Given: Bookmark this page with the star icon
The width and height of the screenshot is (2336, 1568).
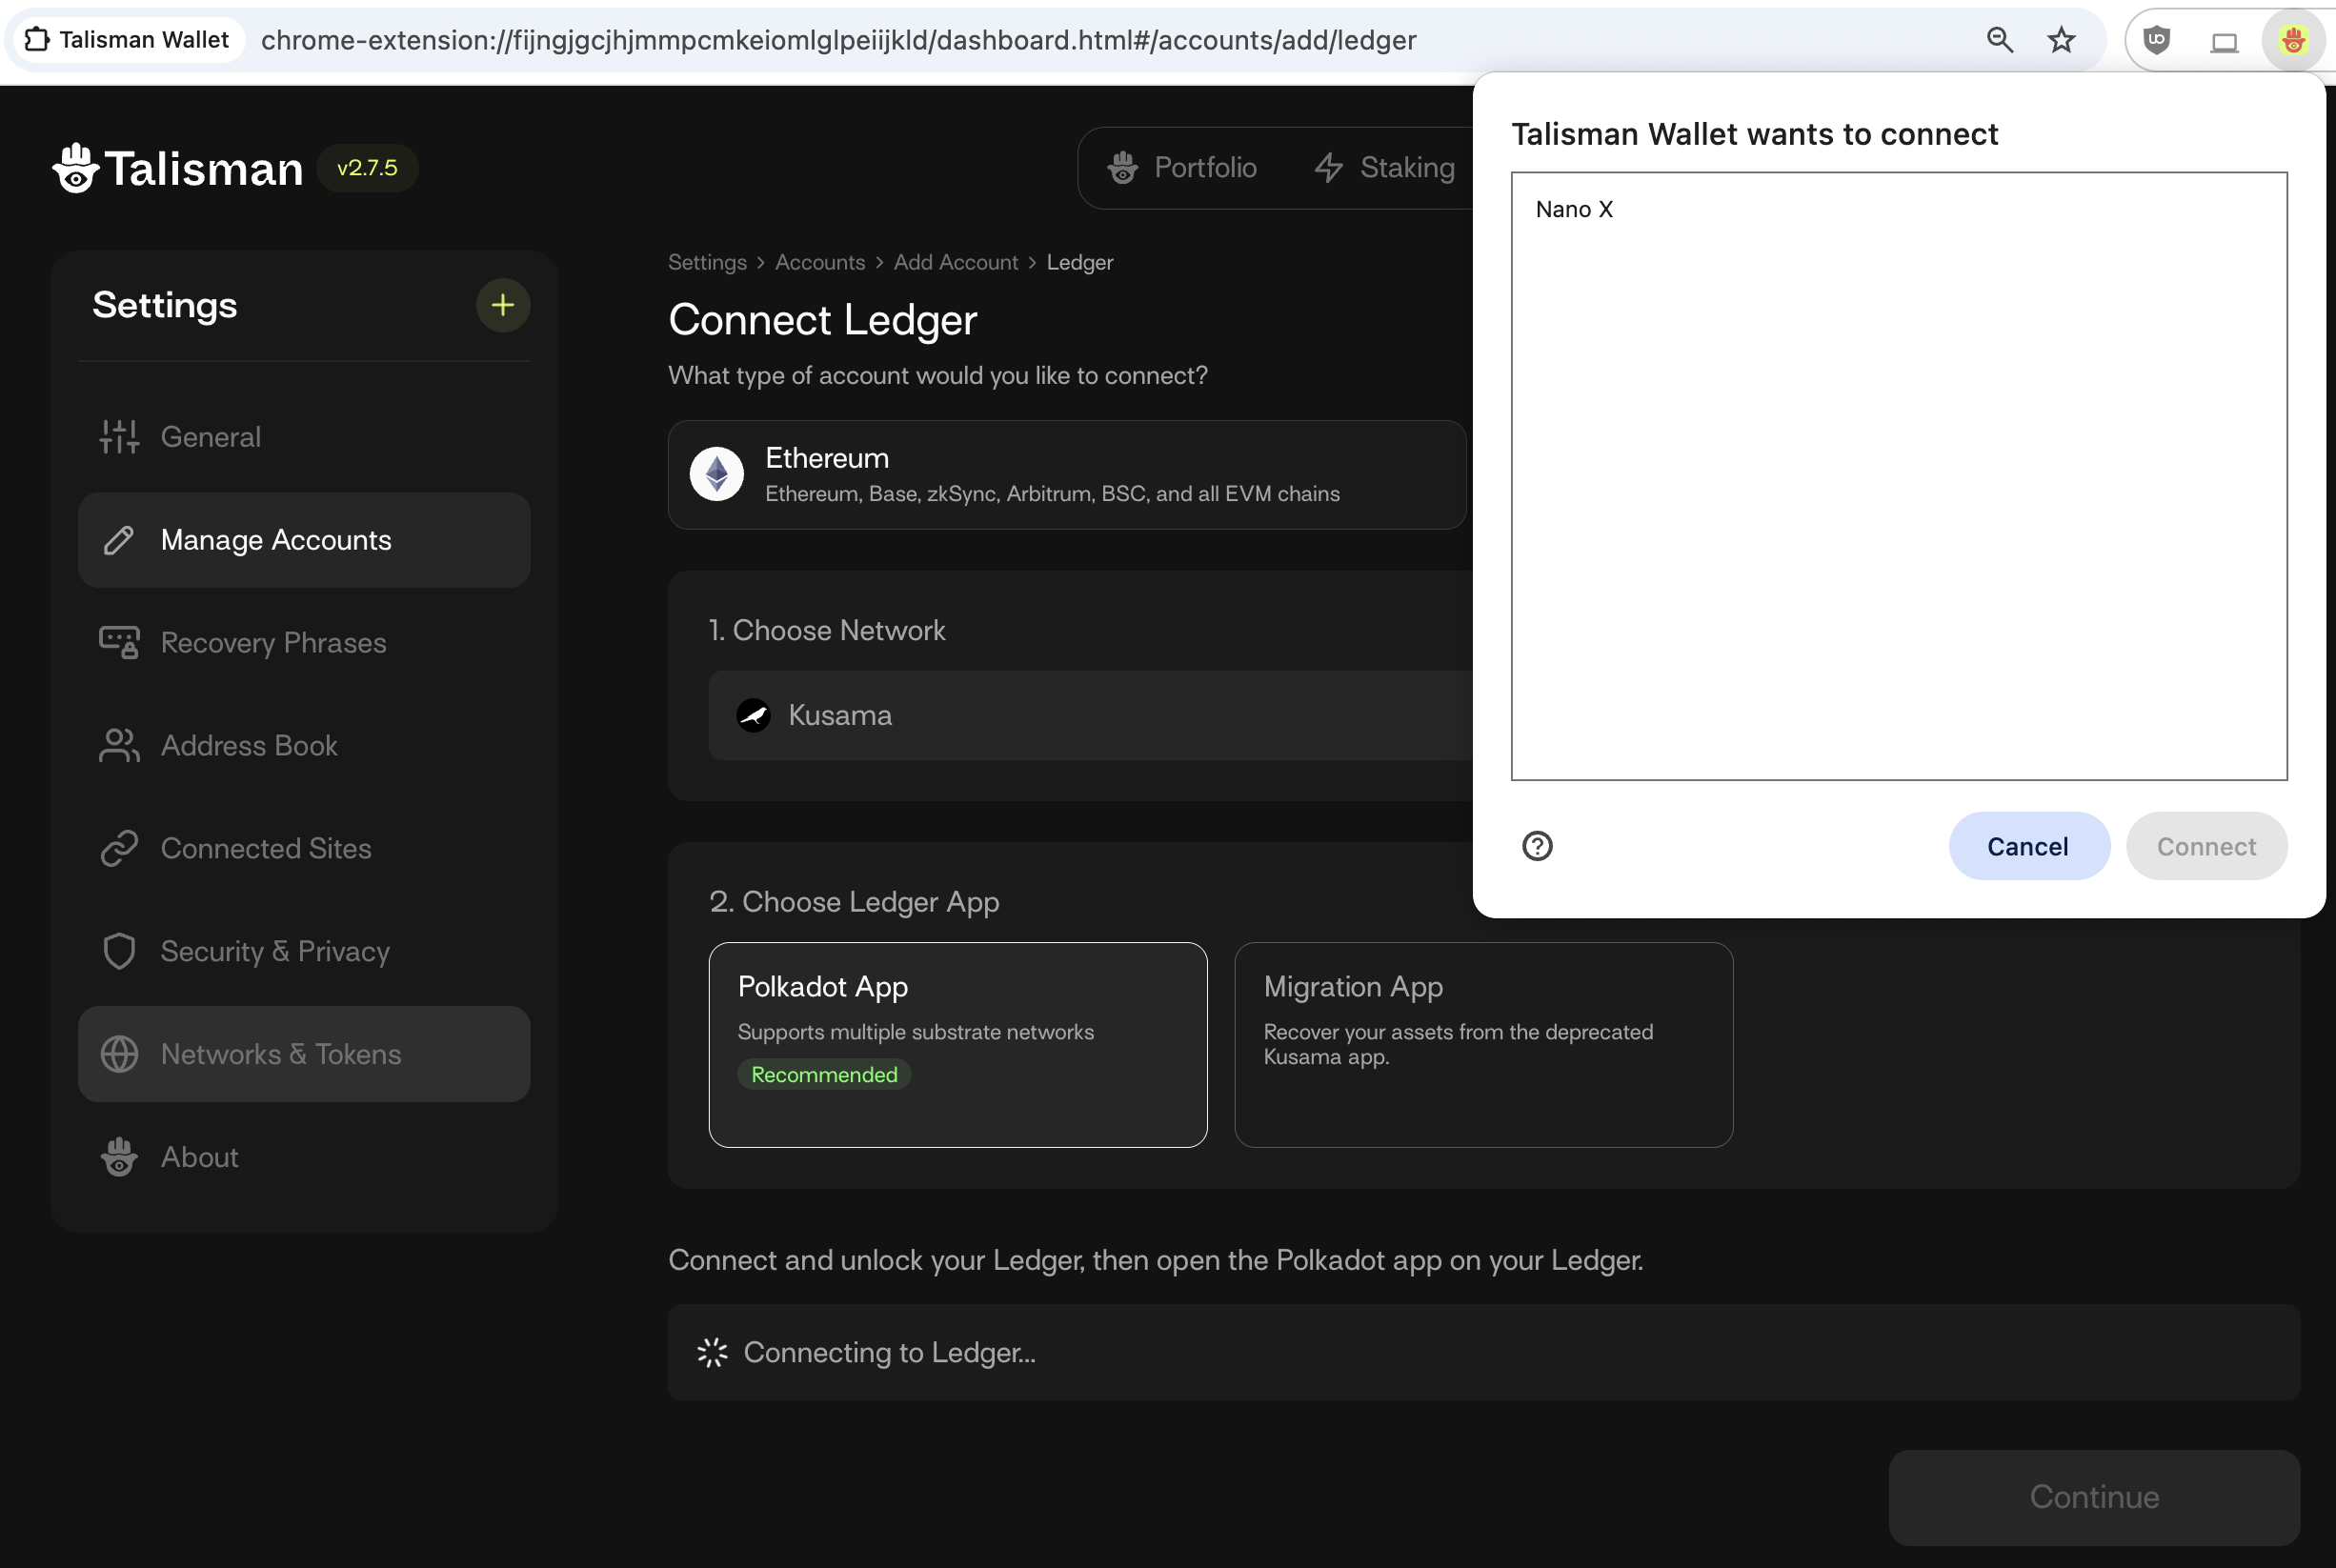Looking at the screenshot, I should click(2061, 40).
